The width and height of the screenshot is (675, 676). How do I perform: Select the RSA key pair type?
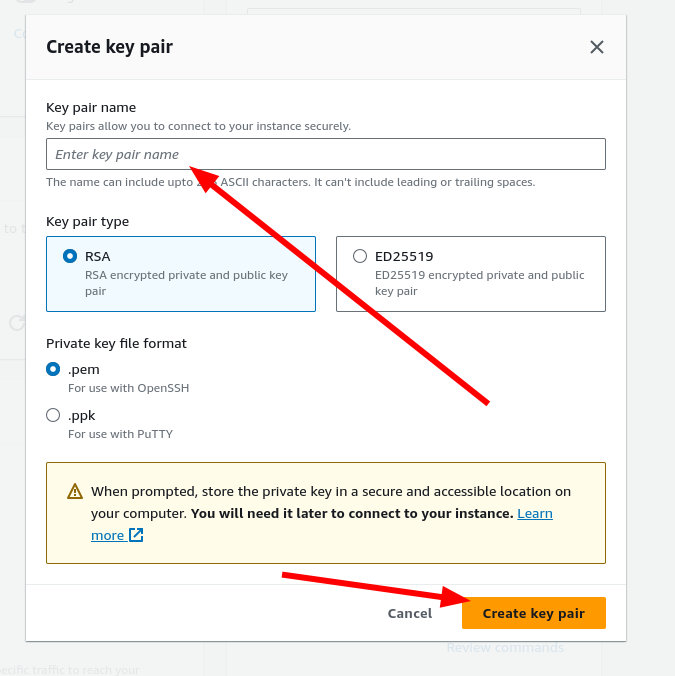(x=70, y=256)
